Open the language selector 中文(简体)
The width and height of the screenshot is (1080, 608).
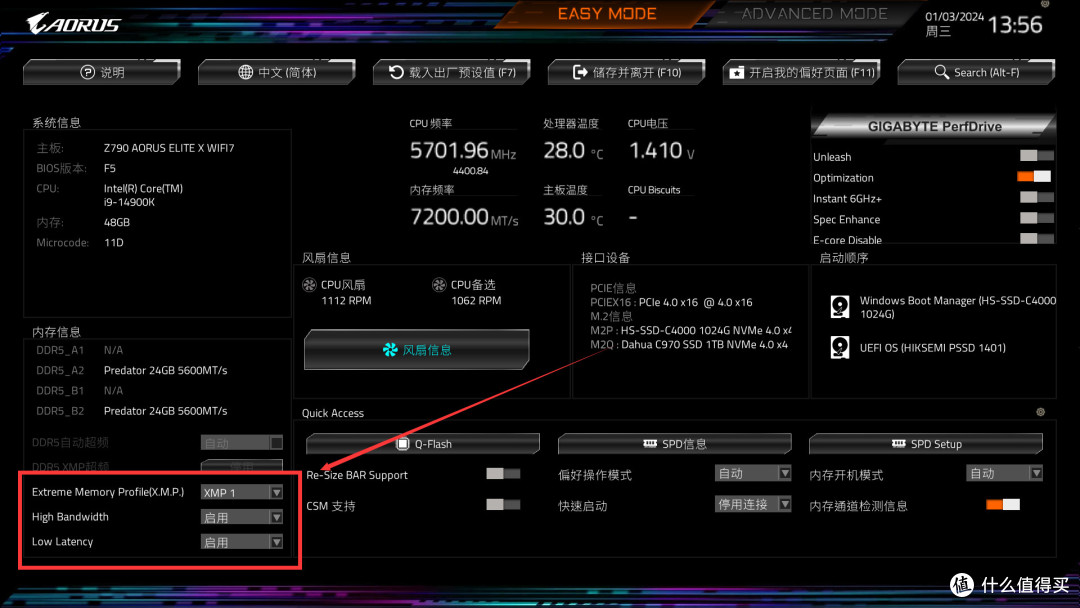[277, 72]
